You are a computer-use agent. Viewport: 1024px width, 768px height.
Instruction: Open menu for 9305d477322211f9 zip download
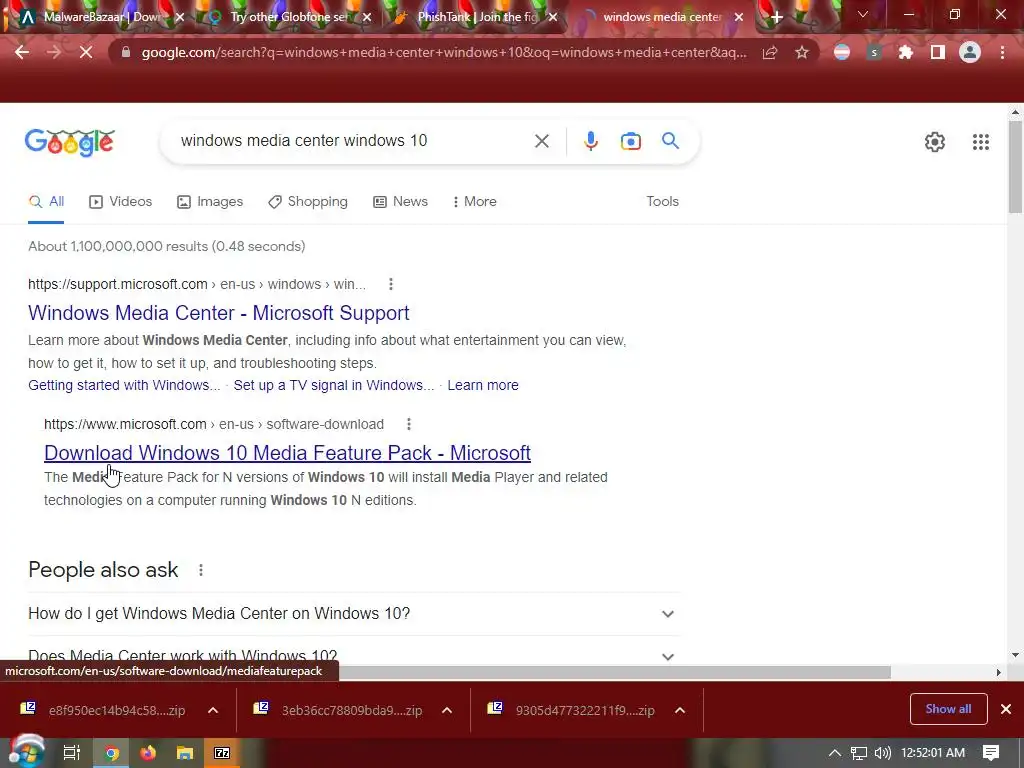pyautogui.click(x=680, y=711)
